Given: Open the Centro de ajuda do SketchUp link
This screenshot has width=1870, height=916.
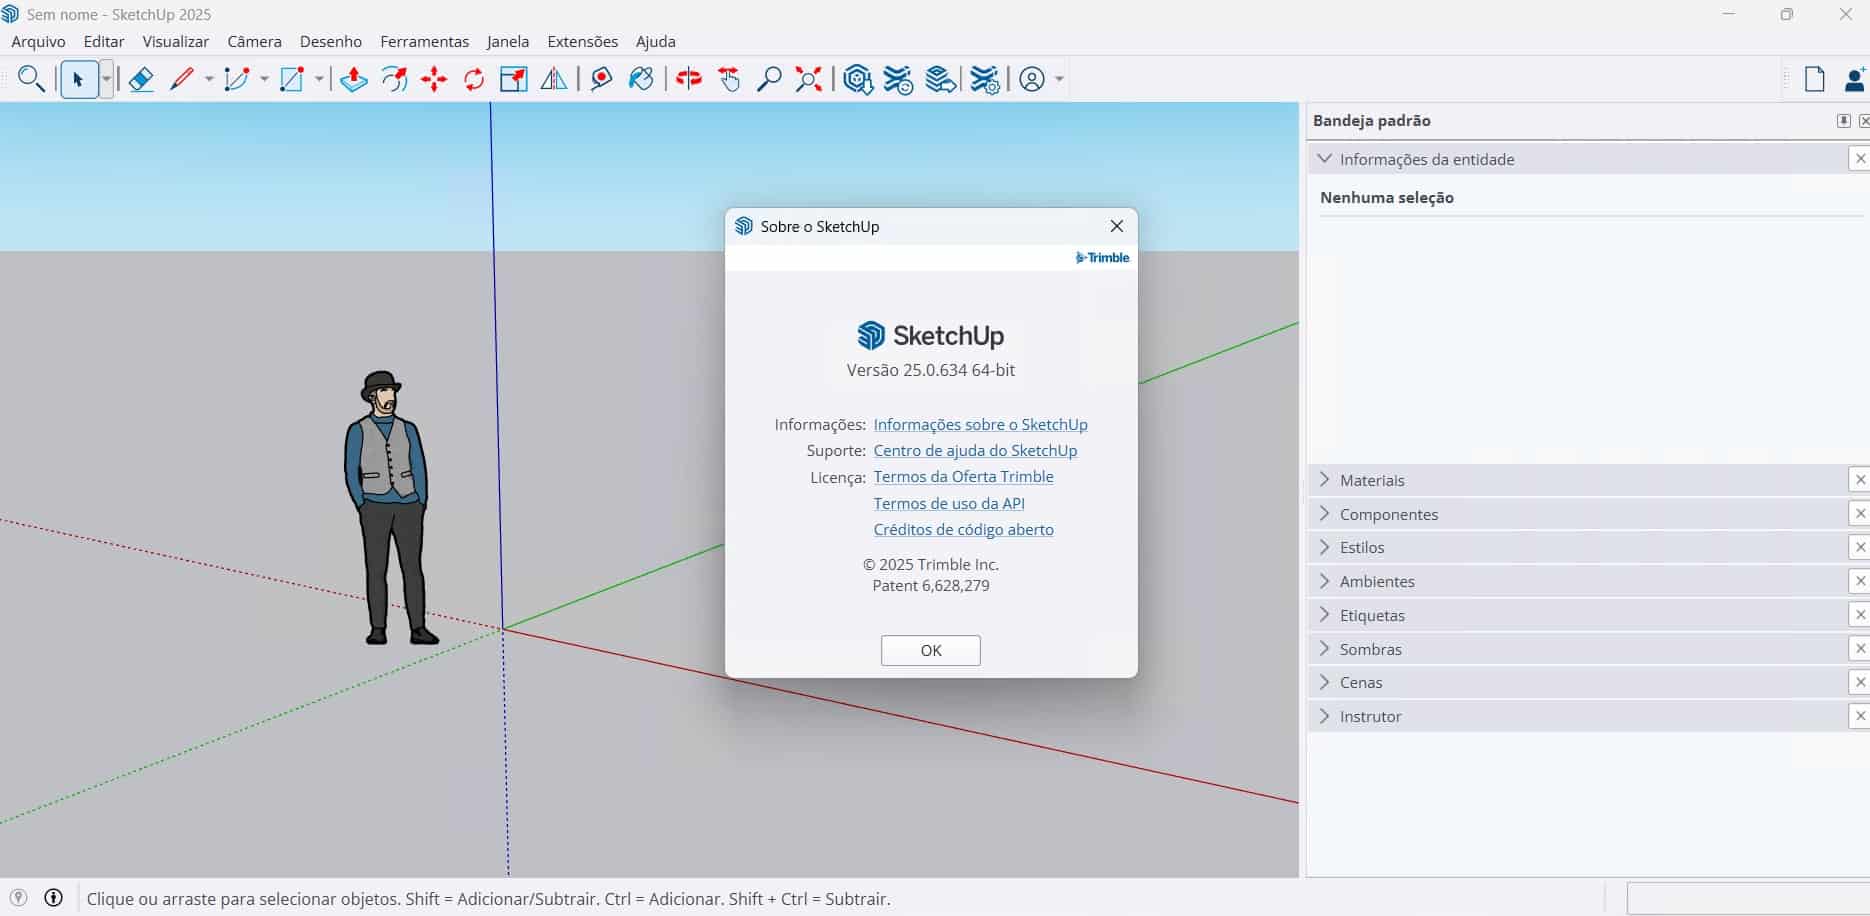Looking at the screenshot, I should pos(976,450).
